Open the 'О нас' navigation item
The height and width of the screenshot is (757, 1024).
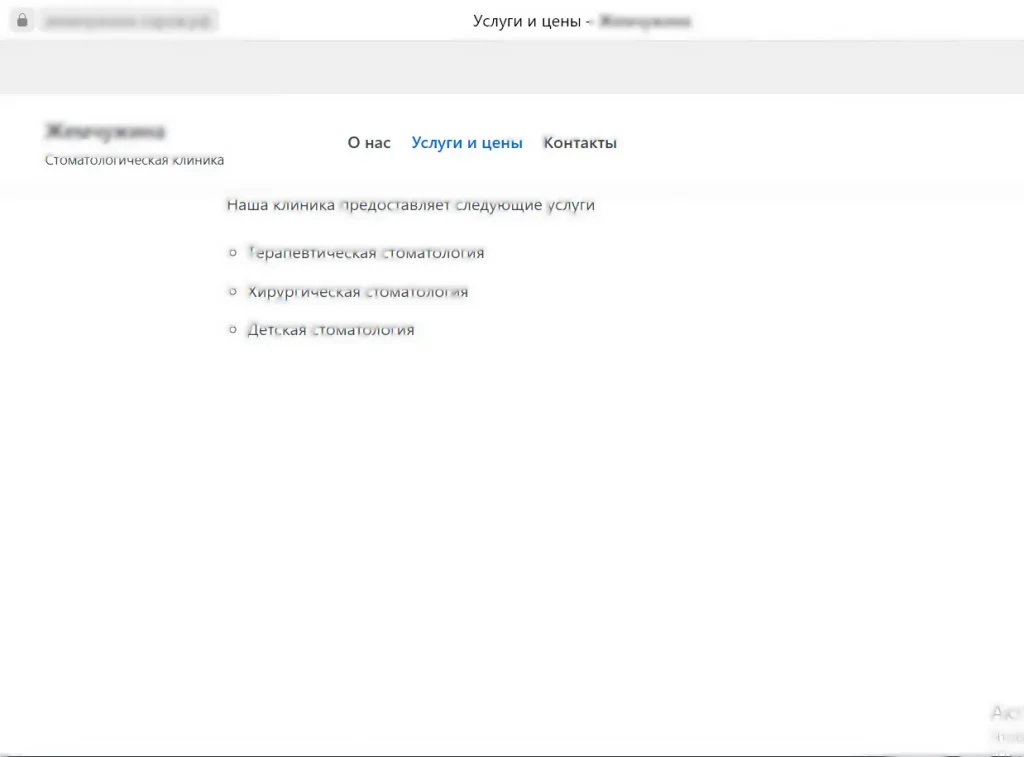click(x=369, y=143)
